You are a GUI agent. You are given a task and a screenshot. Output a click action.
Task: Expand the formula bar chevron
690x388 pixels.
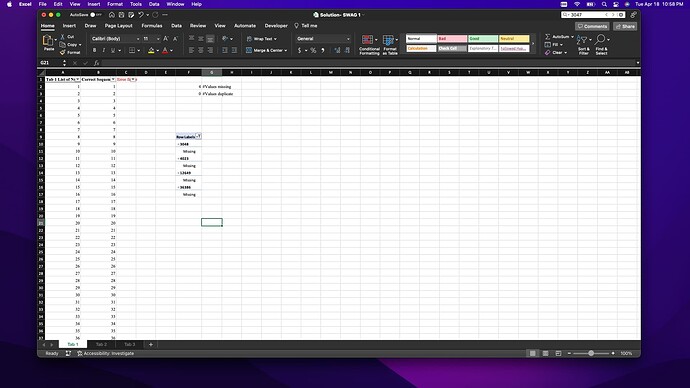coord(638,63)
